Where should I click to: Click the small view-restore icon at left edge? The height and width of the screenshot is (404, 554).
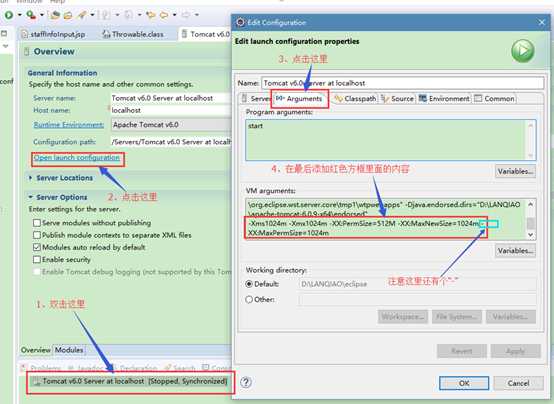point(4,34)
